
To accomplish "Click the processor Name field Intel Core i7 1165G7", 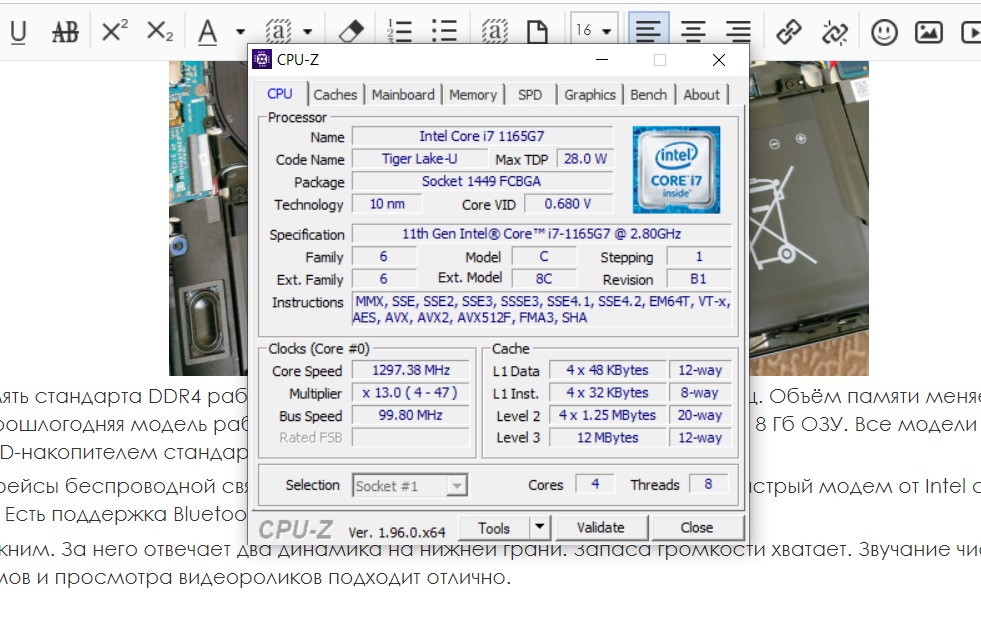I will (482, 136).
